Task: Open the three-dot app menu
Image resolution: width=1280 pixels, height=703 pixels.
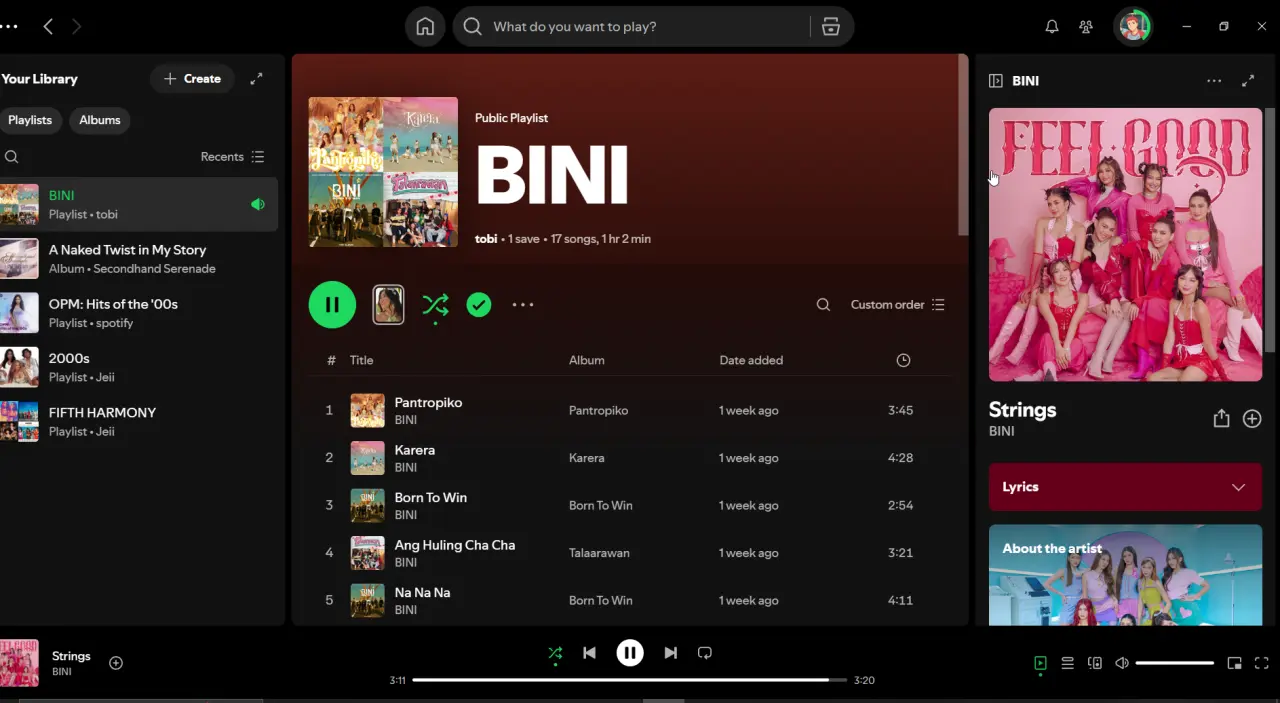Action: (10, 27)
